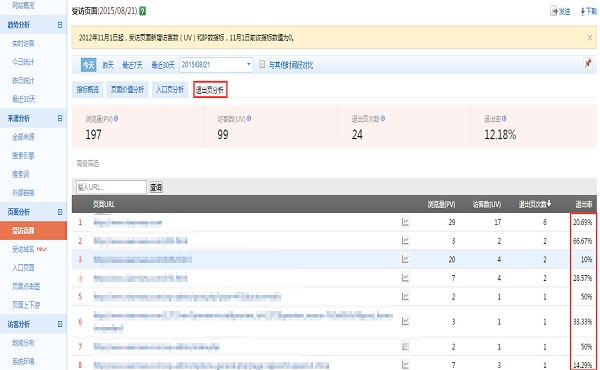Focus the 输入URL search field
Screen dimensions: 600x370
pos(111,187)
